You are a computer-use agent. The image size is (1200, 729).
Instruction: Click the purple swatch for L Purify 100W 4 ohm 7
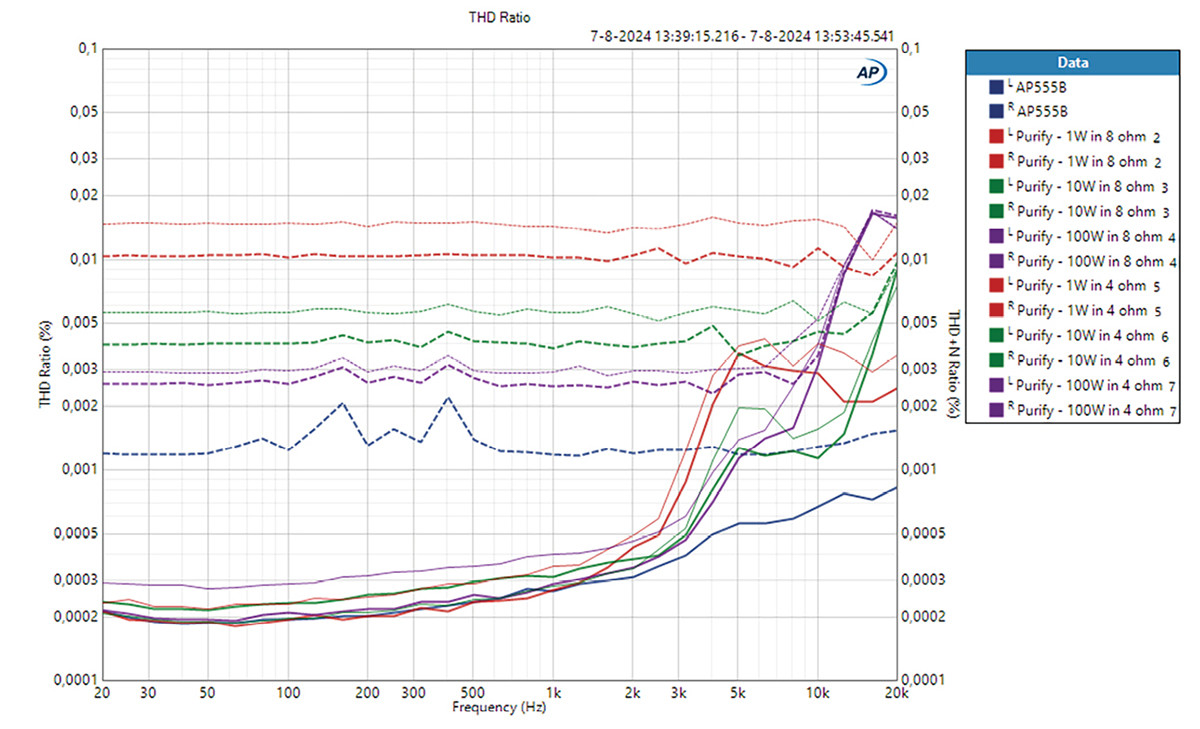995,385
